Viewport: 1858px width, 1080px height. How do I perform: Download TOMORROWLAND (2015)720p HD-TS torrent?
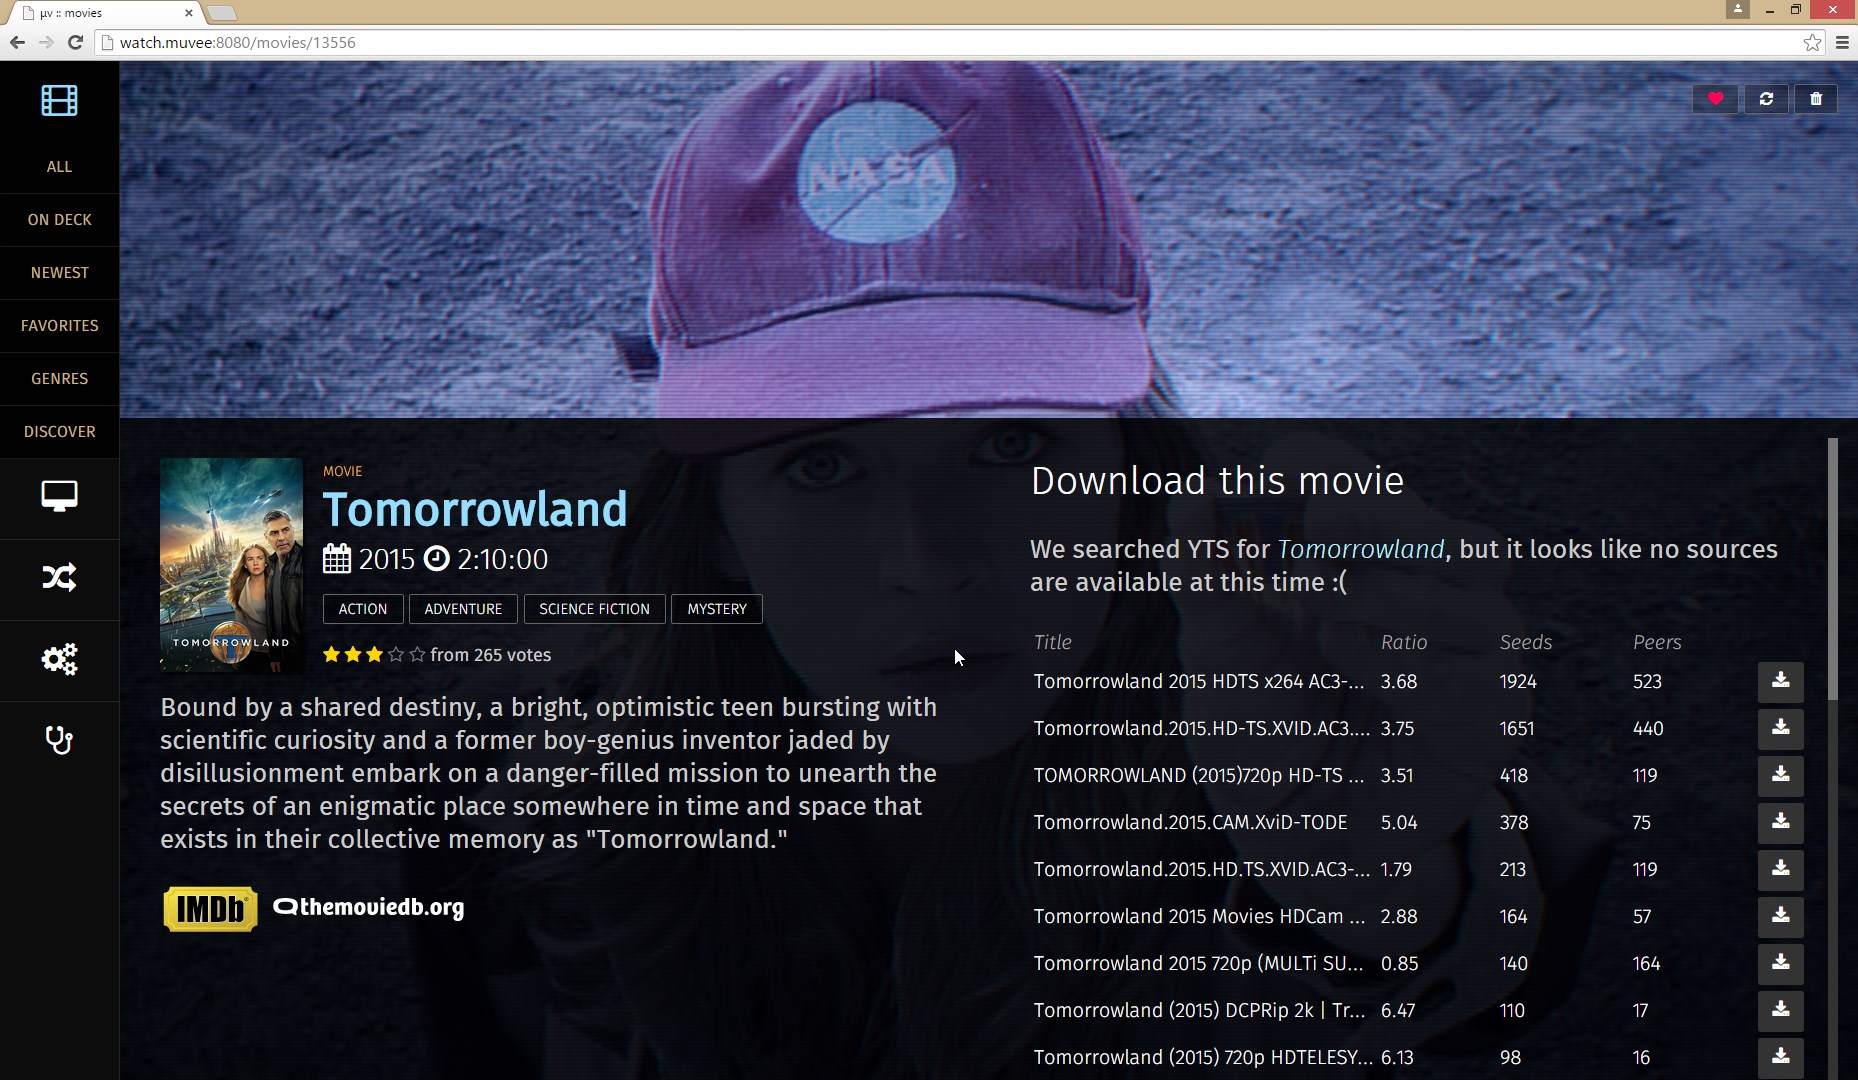click(x=1780, y=775)
